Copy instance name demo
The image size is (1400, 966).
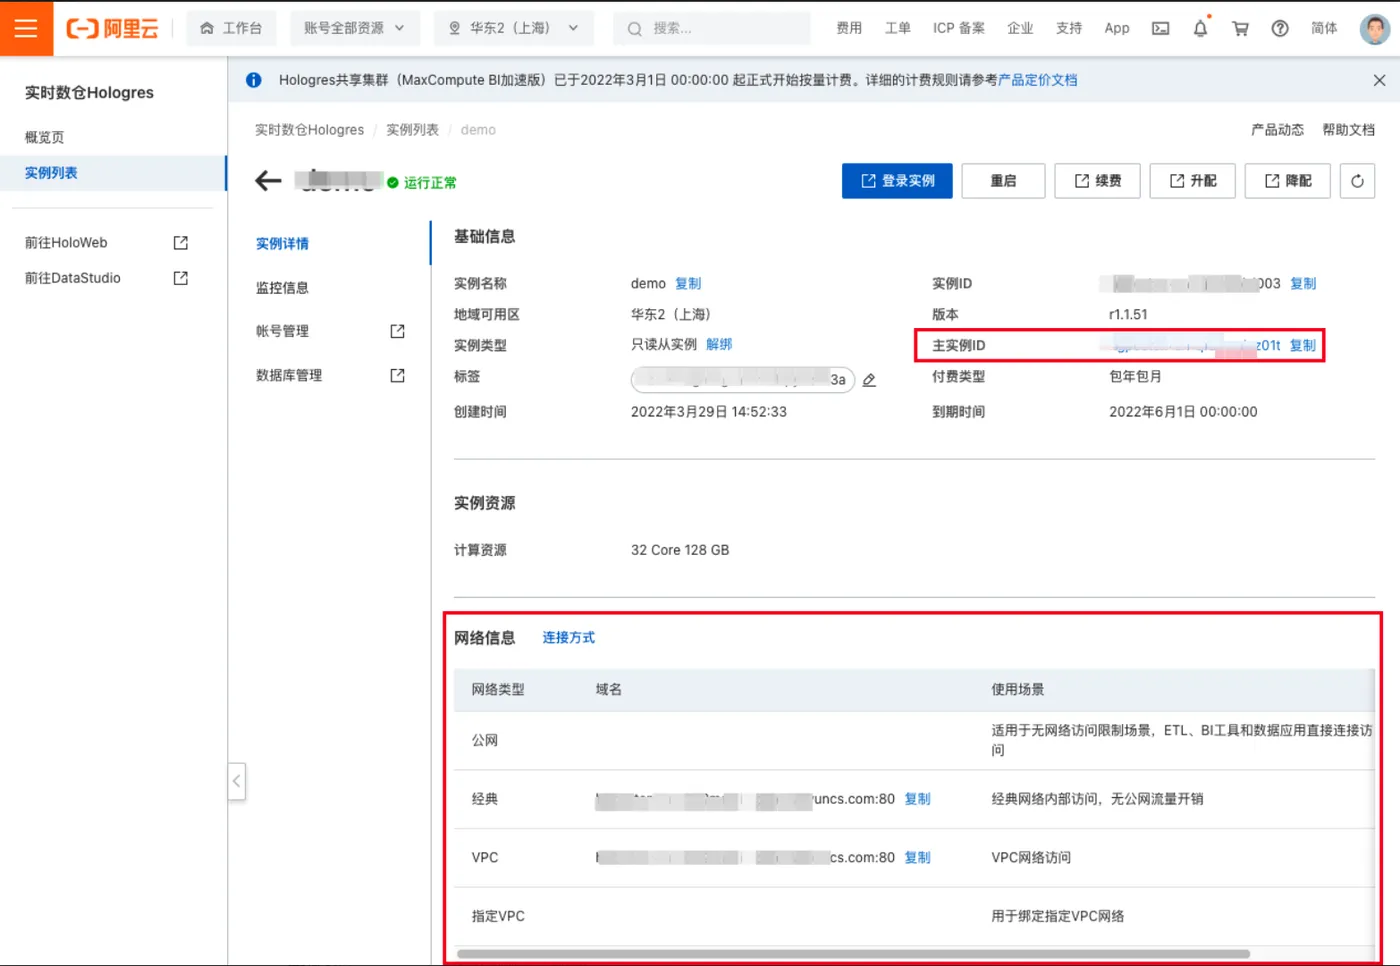click(688, 284)
